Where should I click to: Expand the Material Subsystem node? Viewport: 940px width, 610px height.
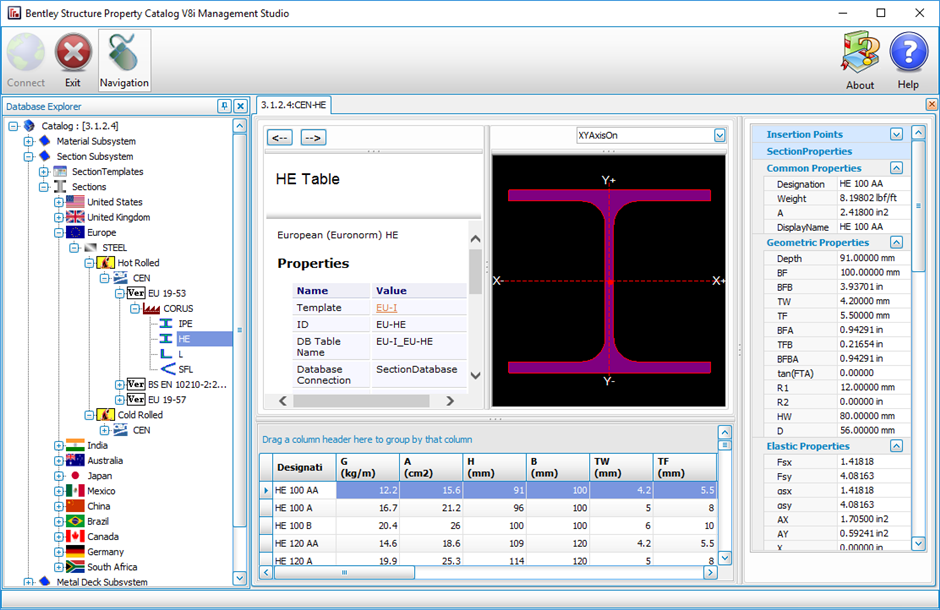point(28,141)
